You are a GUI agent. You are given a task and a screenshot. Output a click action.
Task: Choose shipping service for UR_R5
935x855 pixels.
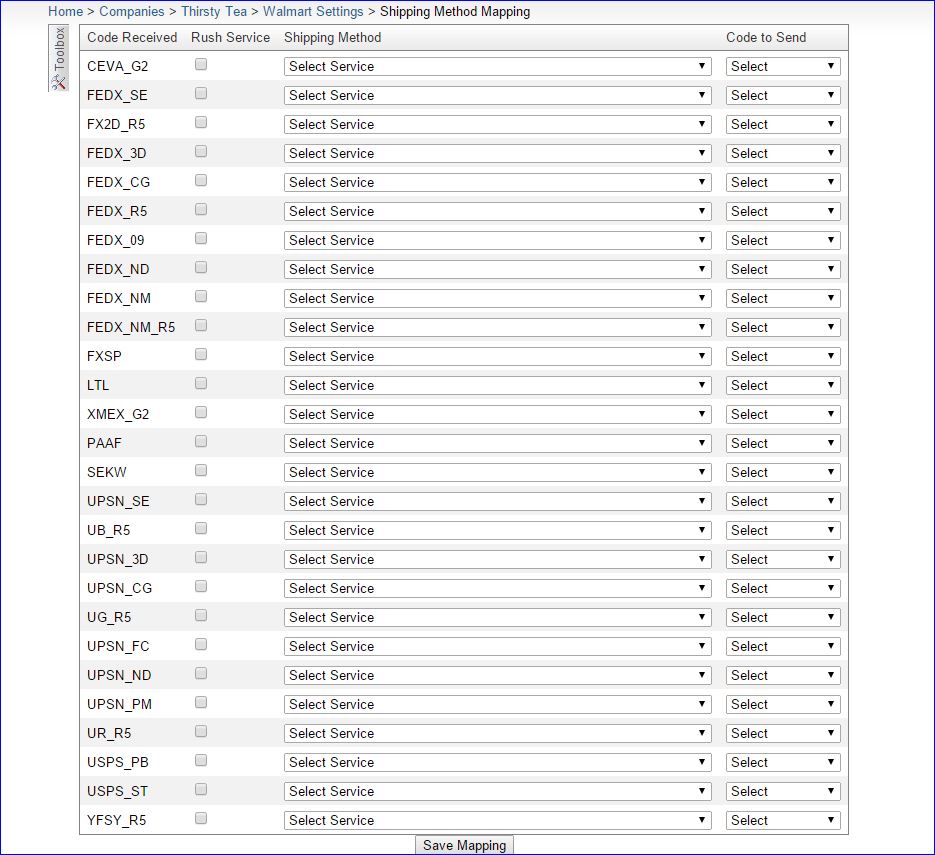pos(498,733)
